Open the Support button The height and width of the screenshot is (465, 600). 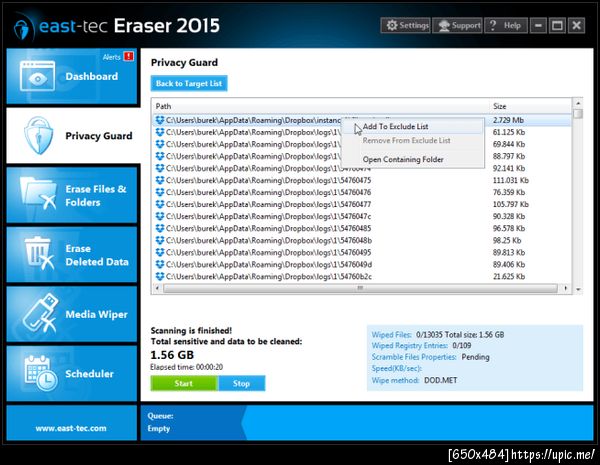(x=458, y=26)
